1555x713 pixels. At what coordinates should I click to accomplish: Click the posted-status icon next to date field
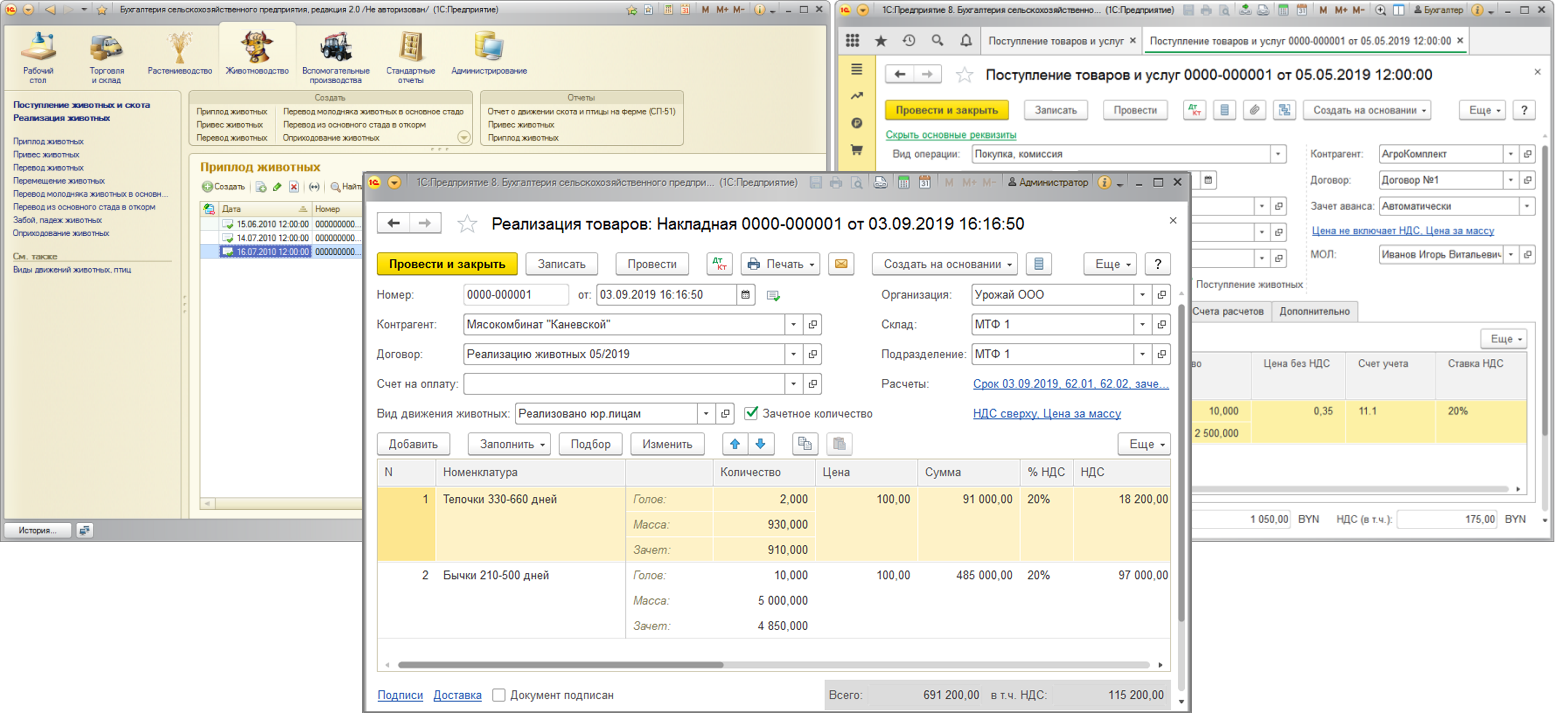tap(773, 296)
